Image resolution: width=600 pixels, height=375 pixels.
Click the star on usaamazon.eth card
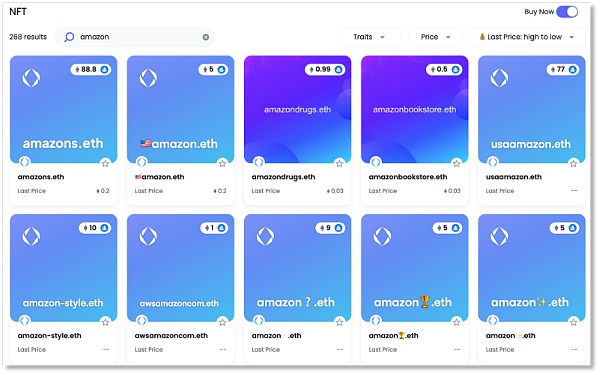(x=573, y=164)
